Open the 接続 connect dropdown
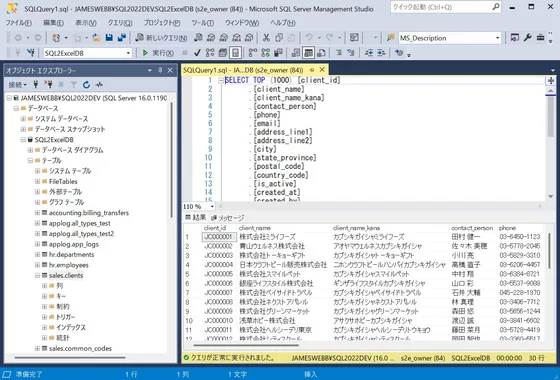Image resolution: width=560 pixels, height=380 pixels. pyautogui.click(x=18, y=85)
